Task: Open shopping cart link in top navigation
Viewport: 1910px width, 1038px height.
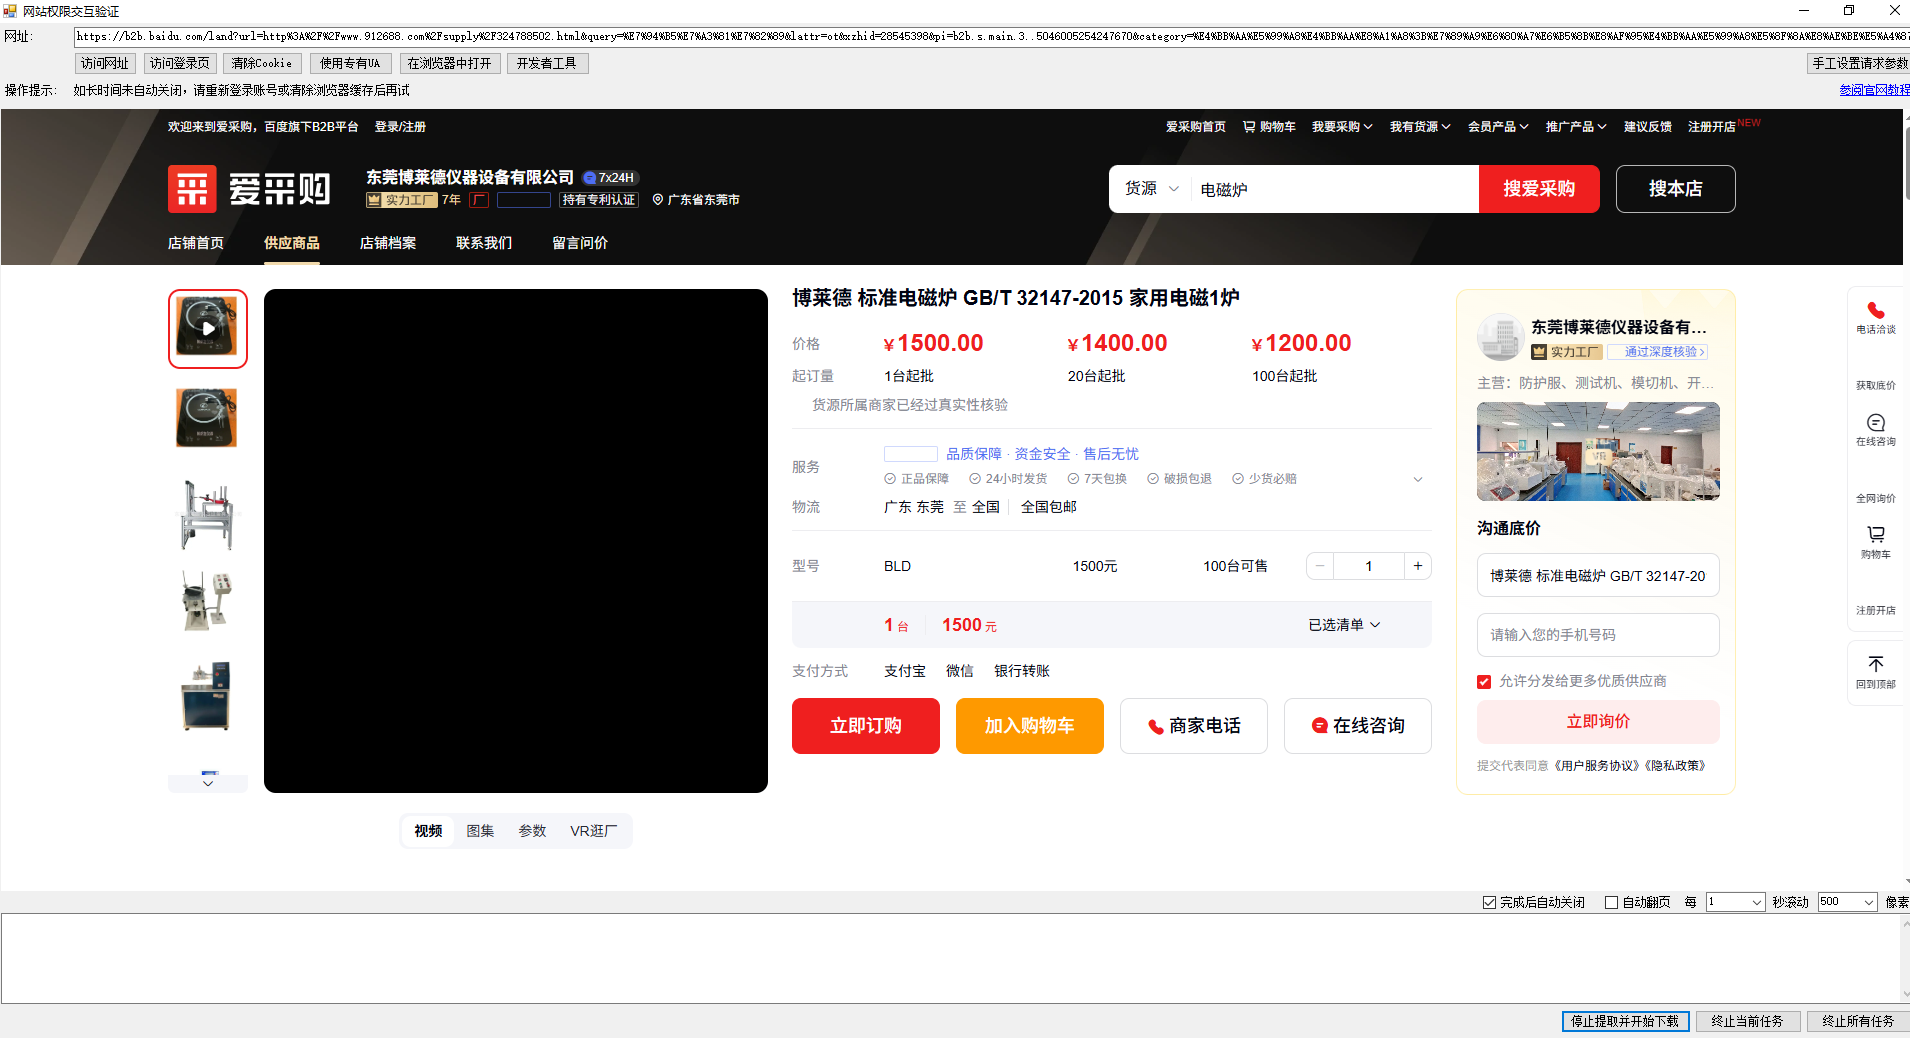Action: (x=1269, y=127)
